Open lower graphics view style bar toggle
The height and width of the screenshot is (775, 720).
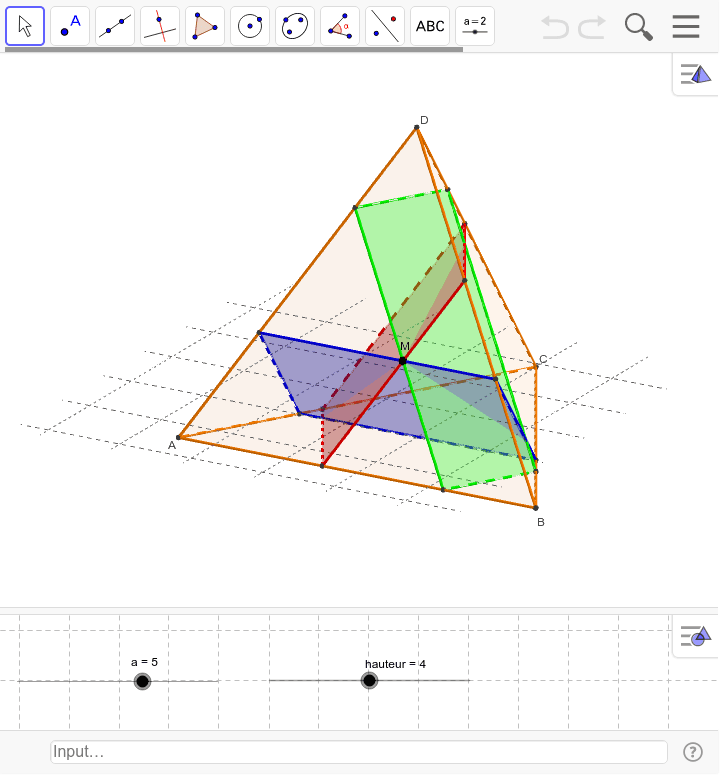coord(695,636)
